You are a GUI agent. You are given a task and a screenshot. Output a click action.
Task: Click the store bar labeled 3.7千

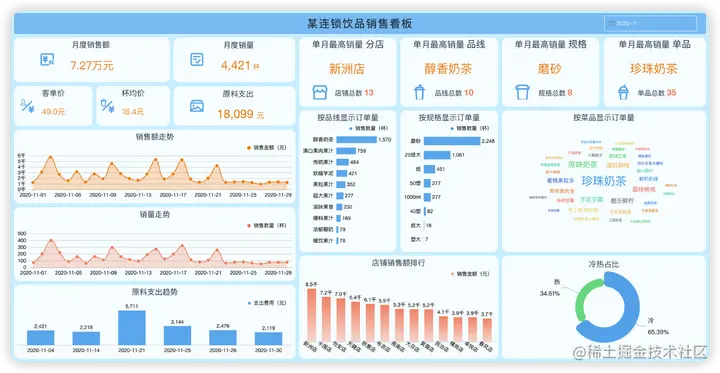487,329
